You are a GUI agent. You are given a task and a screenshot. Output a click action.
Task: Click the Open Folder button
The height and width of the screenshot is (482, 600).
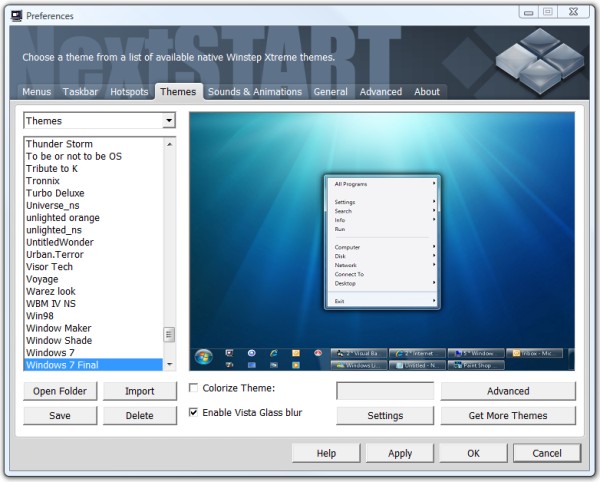click(60, 391)
